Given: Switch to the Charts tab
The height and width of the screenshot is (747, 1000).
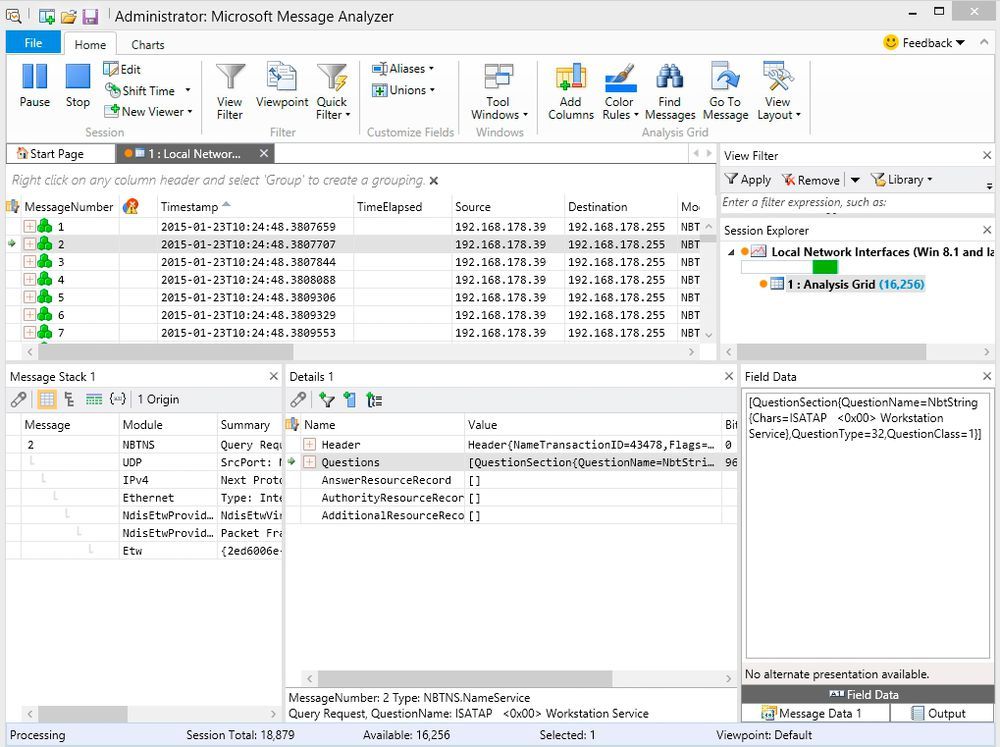Looking at the screenshot, I should (147, 44).
